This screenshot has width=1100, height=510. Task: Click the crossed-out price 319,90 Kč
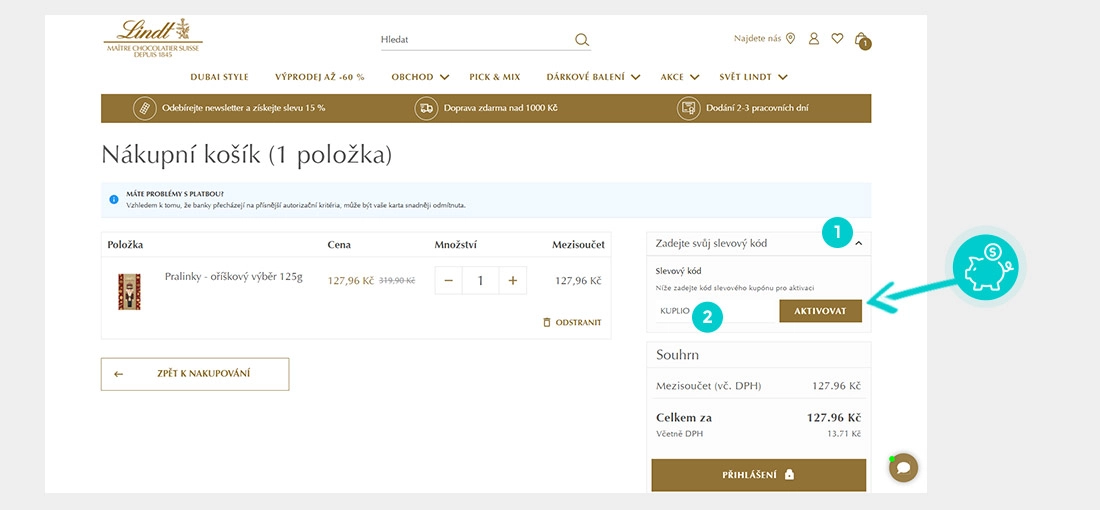coord(397,281)
